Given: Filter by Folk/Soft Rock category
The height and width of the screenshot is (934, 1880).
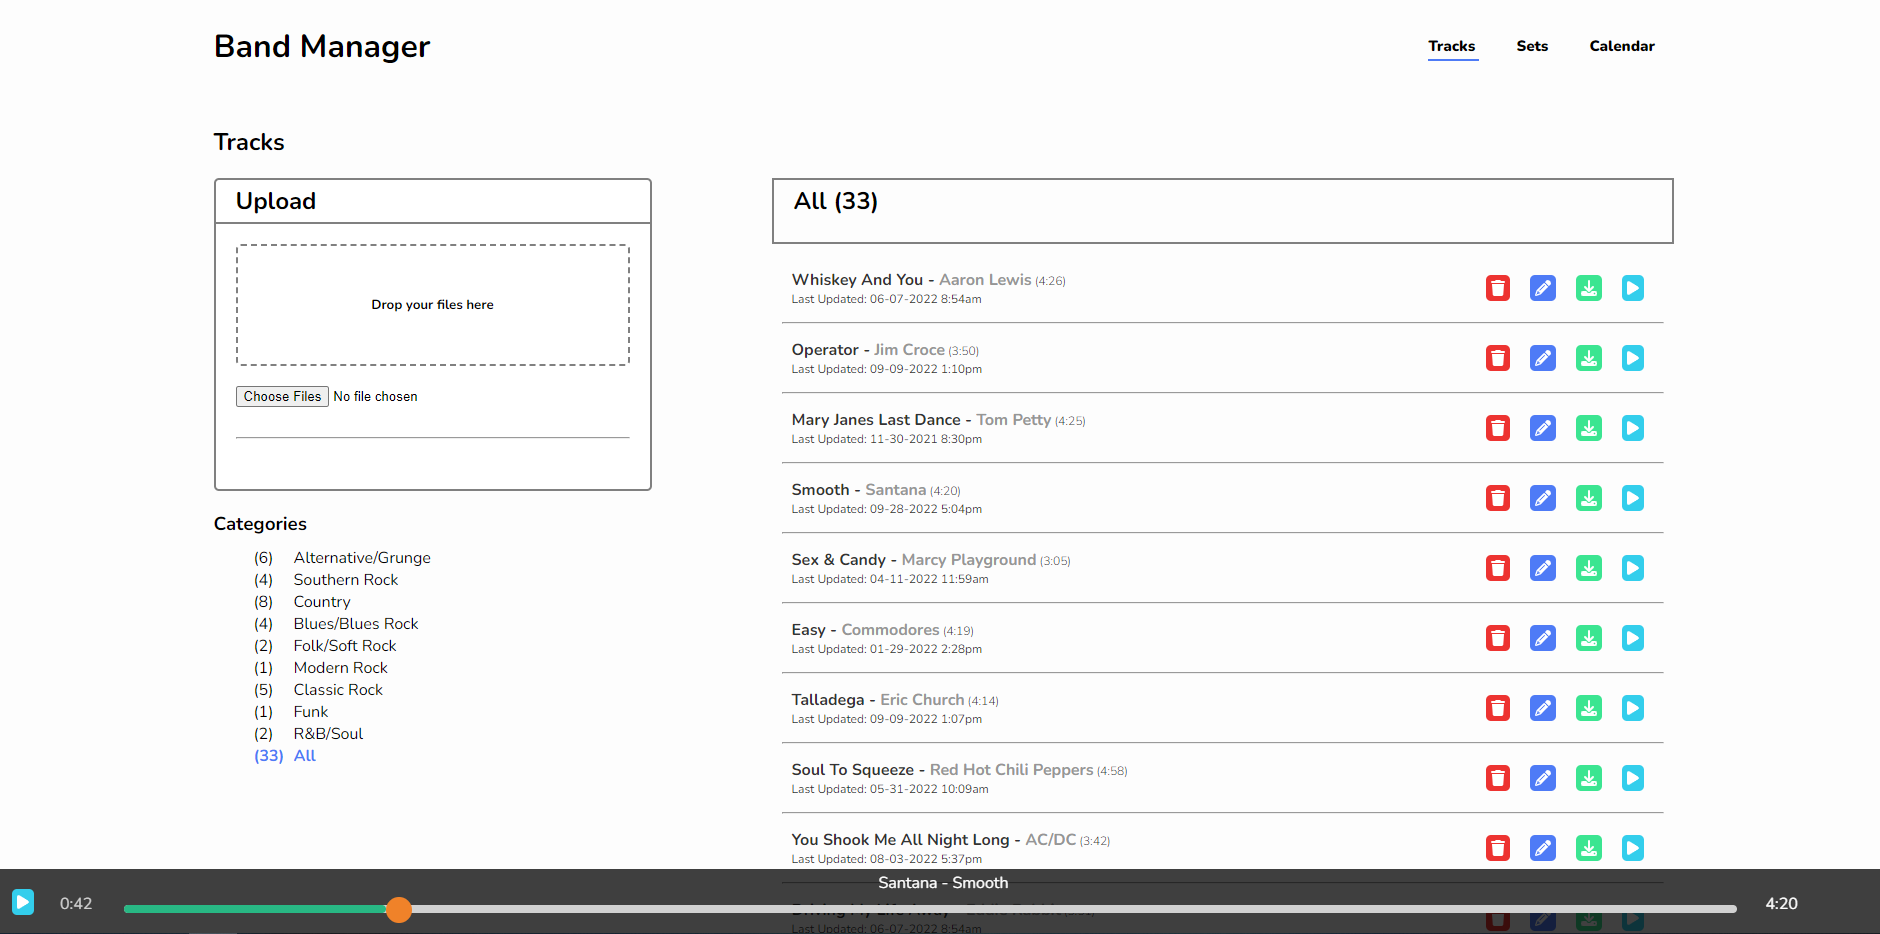Looking at the screenshot, I should 345,646.
